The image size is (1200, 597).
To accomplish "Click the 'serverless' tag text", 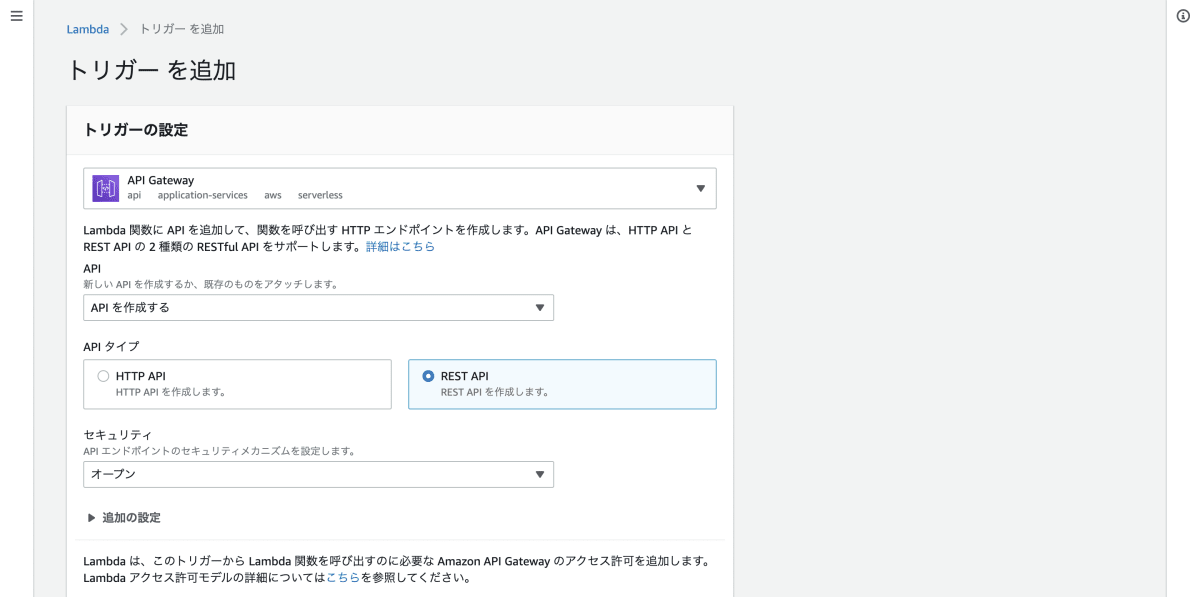I will [320, 195].
